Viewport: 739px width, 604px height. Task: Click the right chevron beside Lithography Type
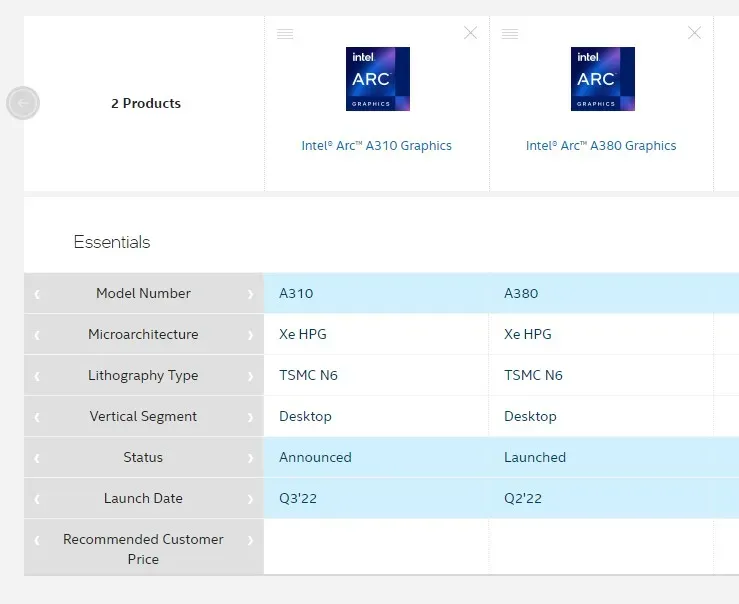[250, 376]
